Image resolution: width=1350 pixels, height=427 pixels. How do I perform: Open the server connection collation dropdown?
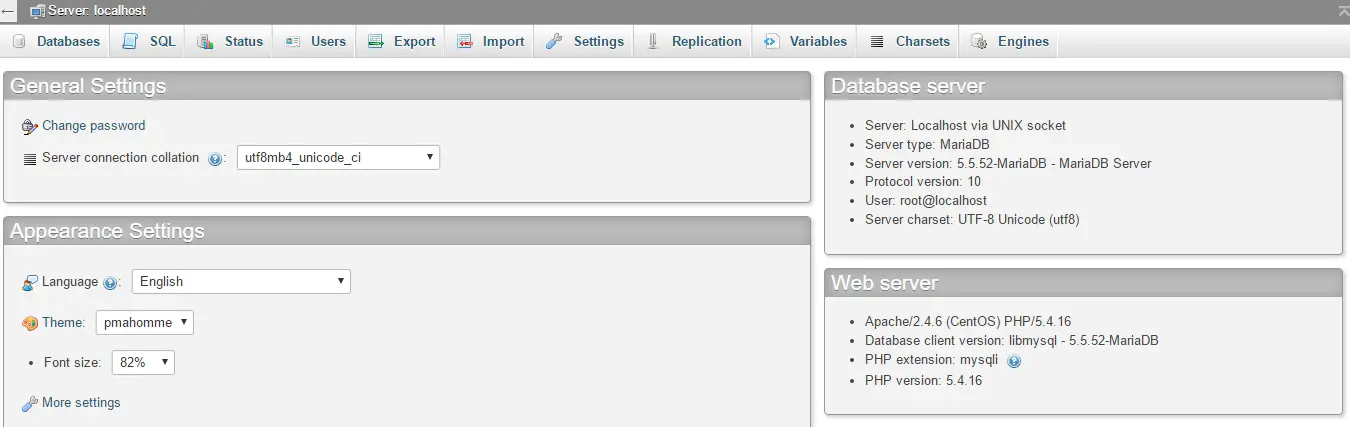pos(338,157)
